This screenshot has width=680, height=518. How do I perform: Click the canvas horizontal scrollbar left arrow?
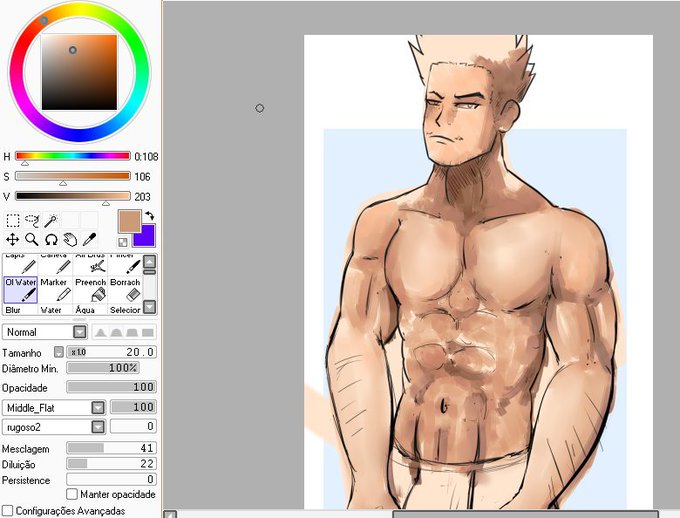pyautogui.click(x=170, y=515)
